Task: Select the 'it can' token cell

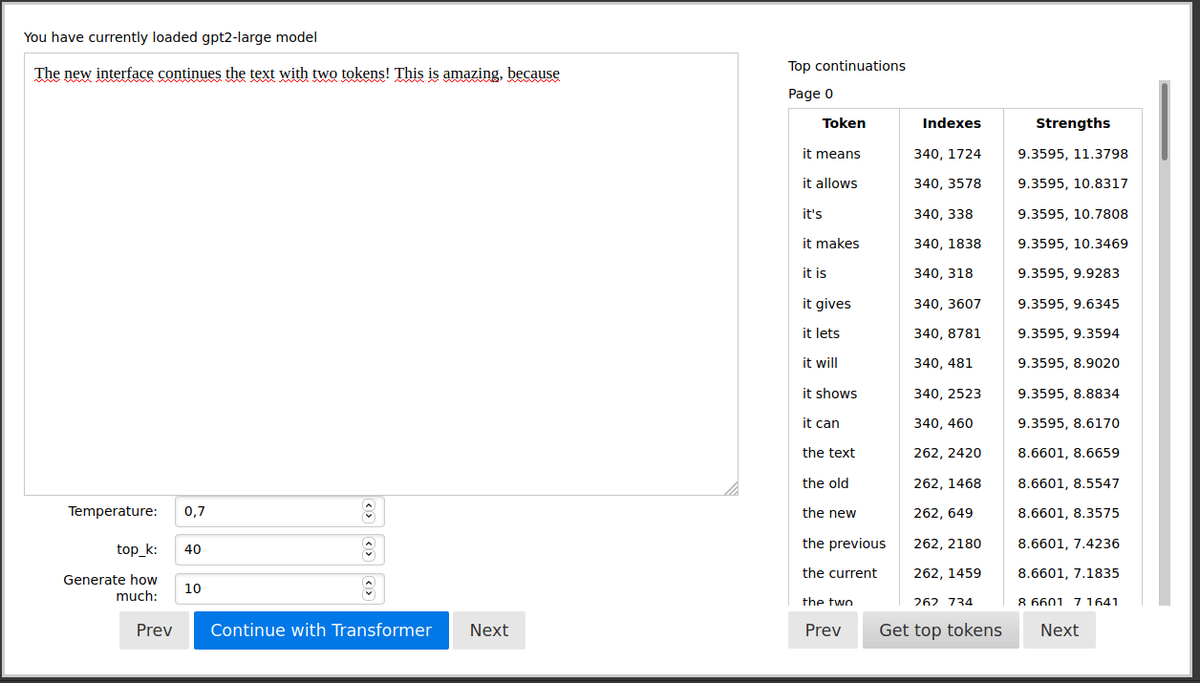Action: click(844, 423)
